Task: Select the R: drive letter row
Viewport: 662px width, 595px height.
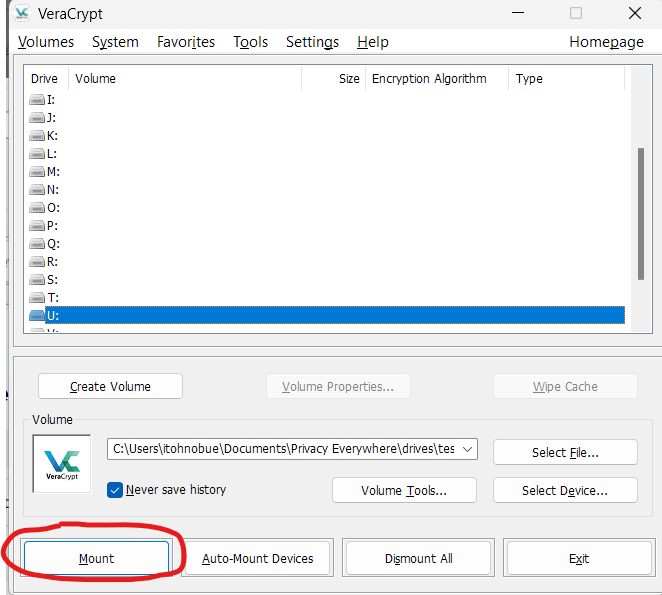Action: pos(327,262)
